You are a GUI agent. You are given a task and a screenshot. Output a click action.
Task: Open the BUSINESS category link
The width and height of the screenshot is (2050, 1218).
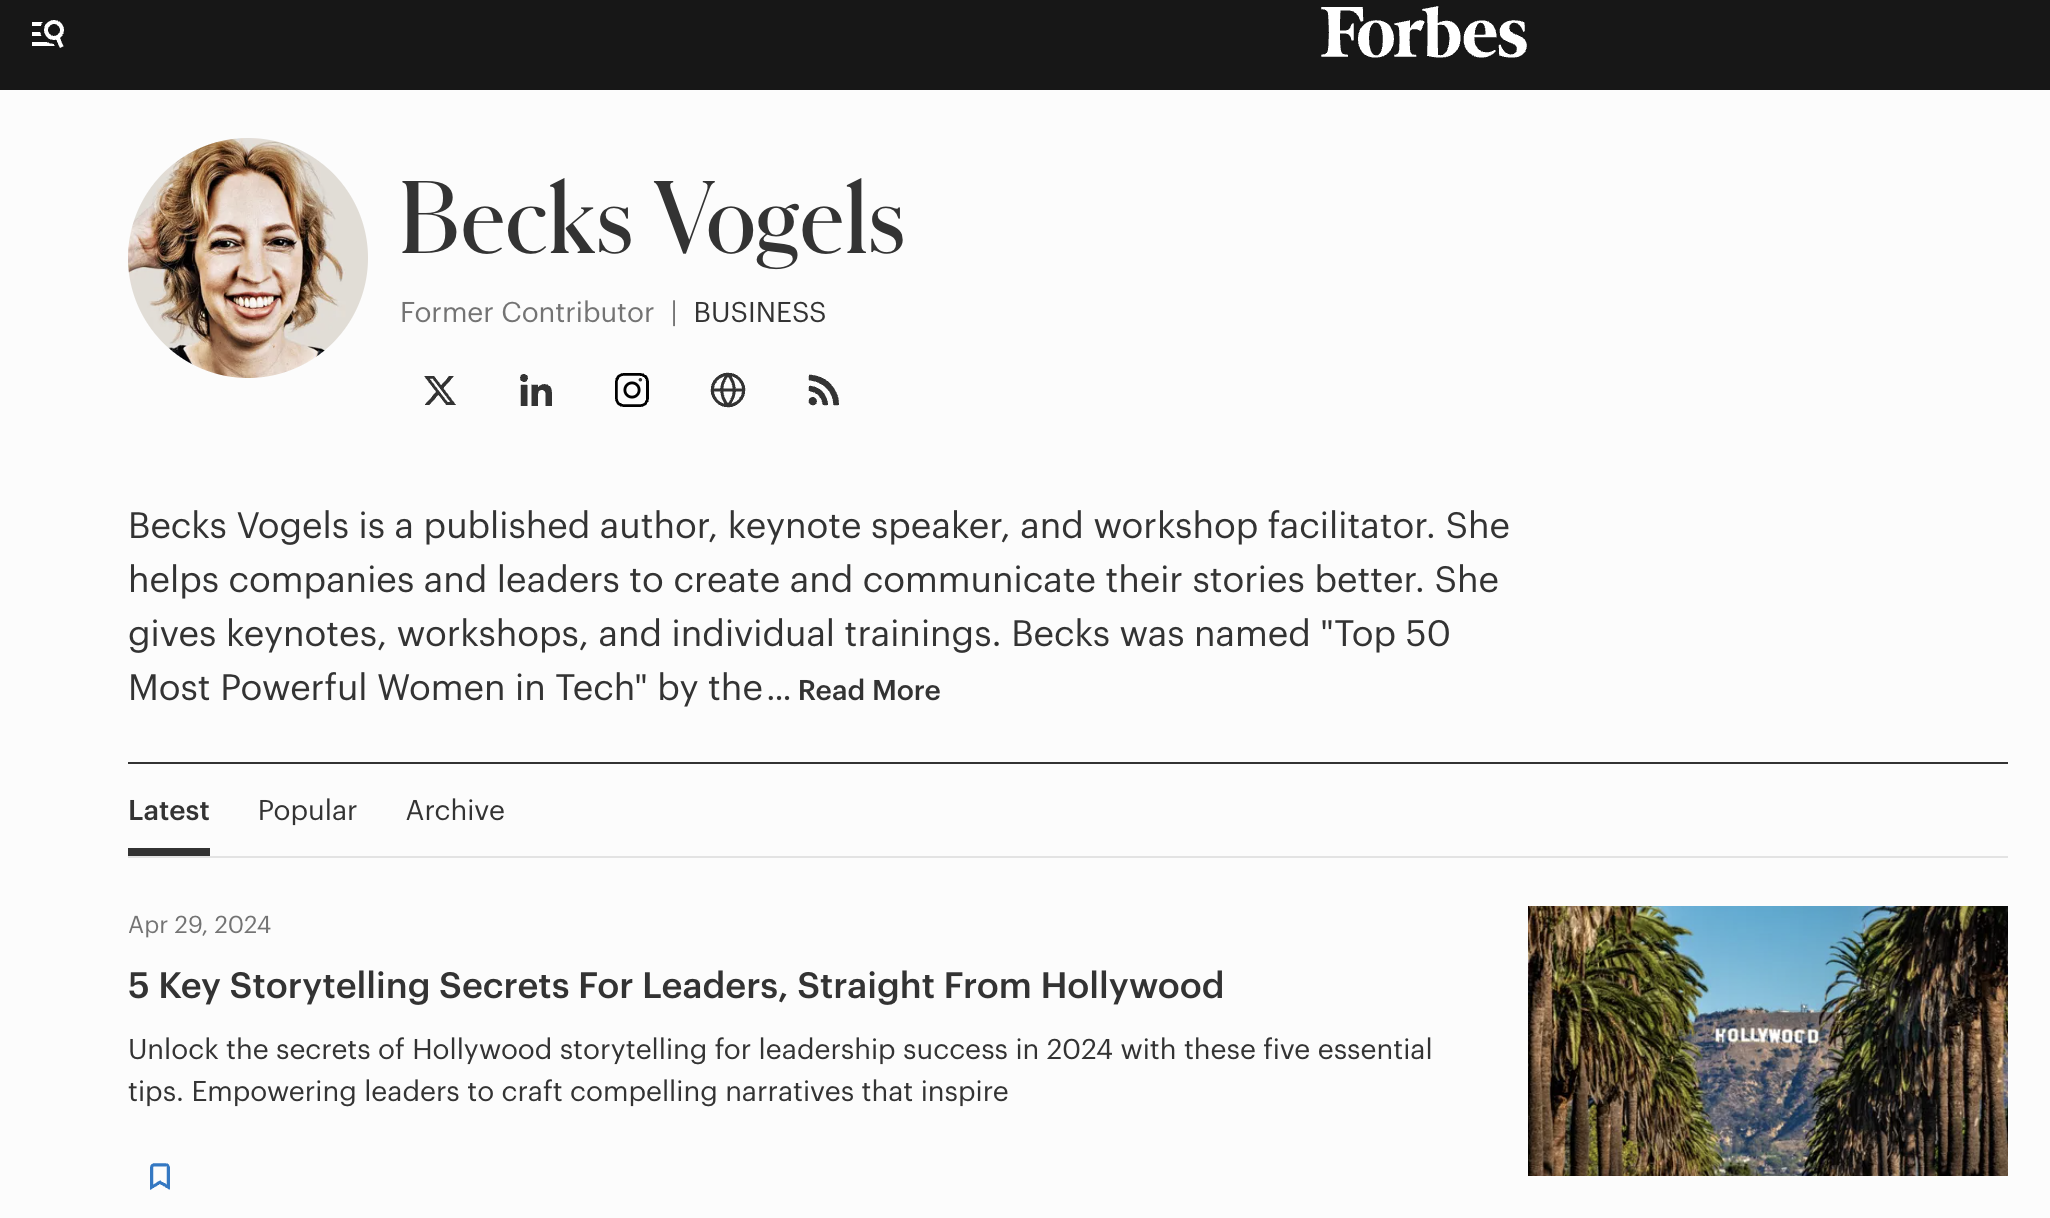click(x=759, y=313)
